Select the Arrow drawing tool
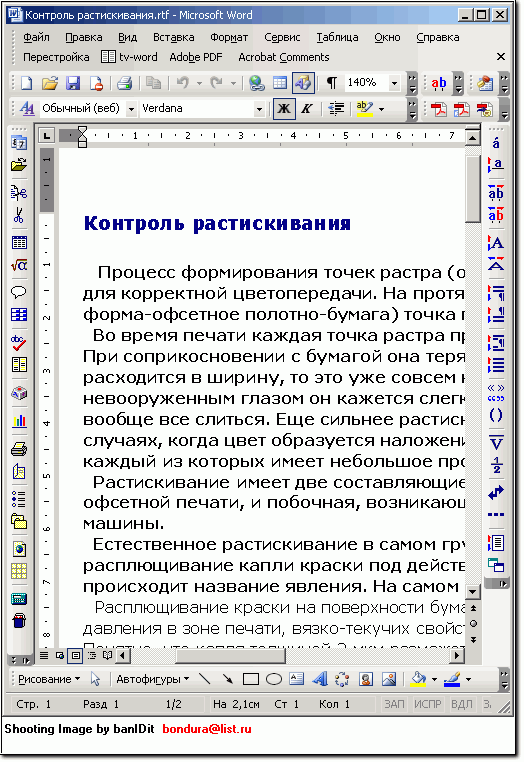This screenshot has width=524, height=762. 227,680
